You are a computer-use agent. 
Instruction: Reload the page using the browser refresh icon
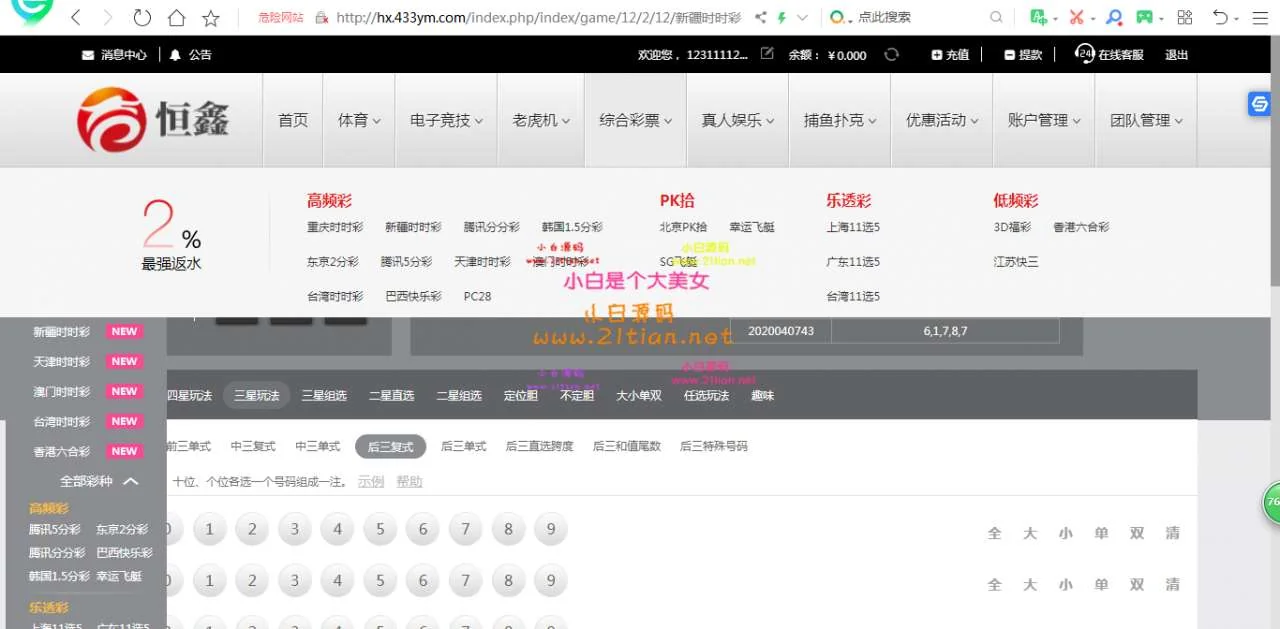tap(142, 18)
